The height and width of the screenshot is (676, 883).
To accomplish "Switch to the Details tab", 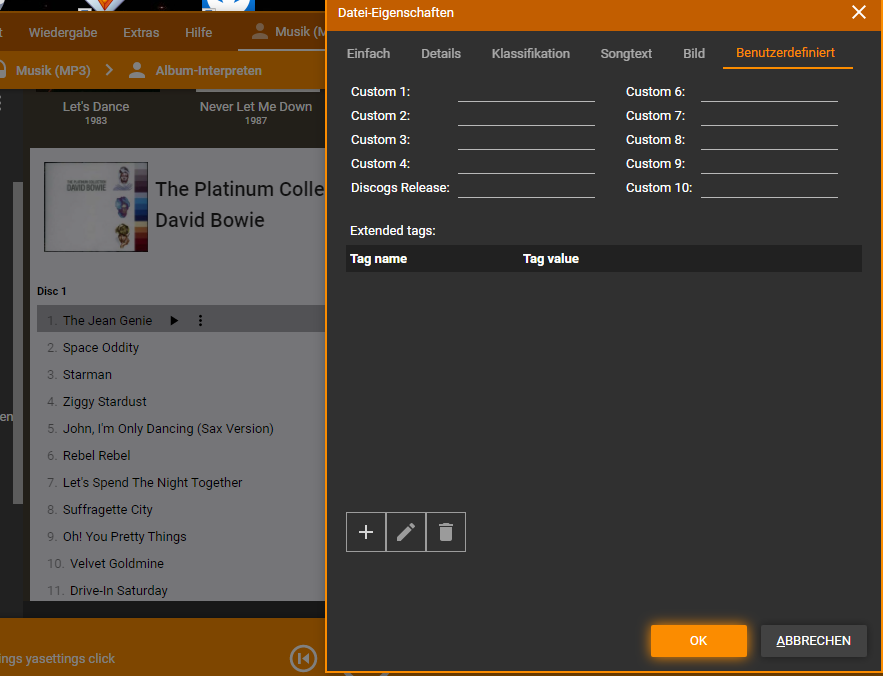I will pos(441,54).
